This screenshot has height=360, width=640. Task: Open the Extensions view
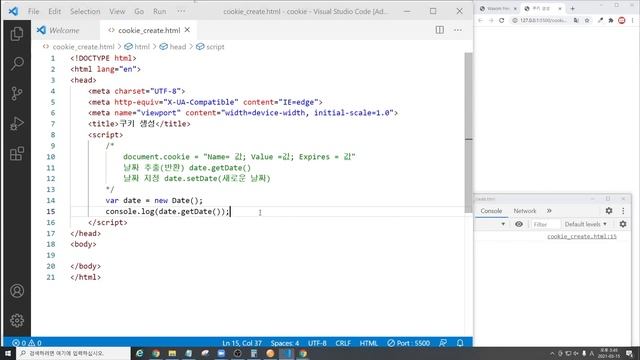pyautogui.click(x=17, y=153)
